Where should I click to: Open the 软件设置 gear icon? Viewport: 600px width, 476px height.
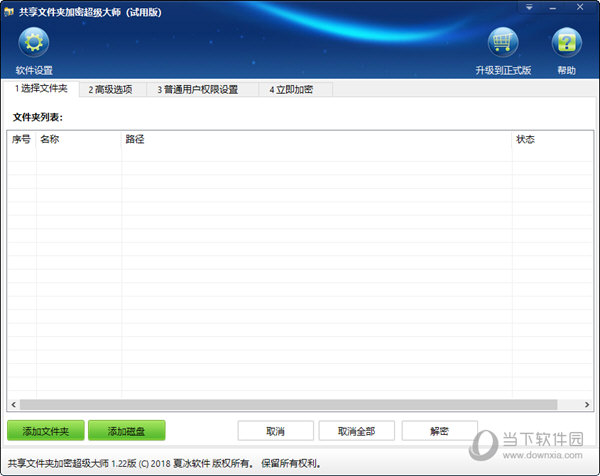tap(34, 42)
